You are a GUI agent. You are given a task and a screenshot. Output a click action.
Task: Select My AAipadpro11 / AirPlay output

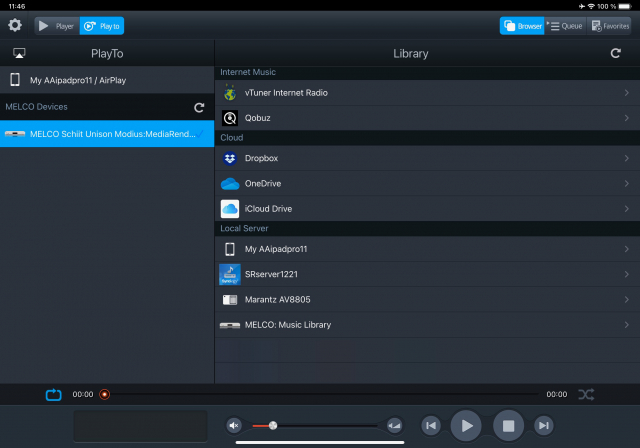click(107, 80)
